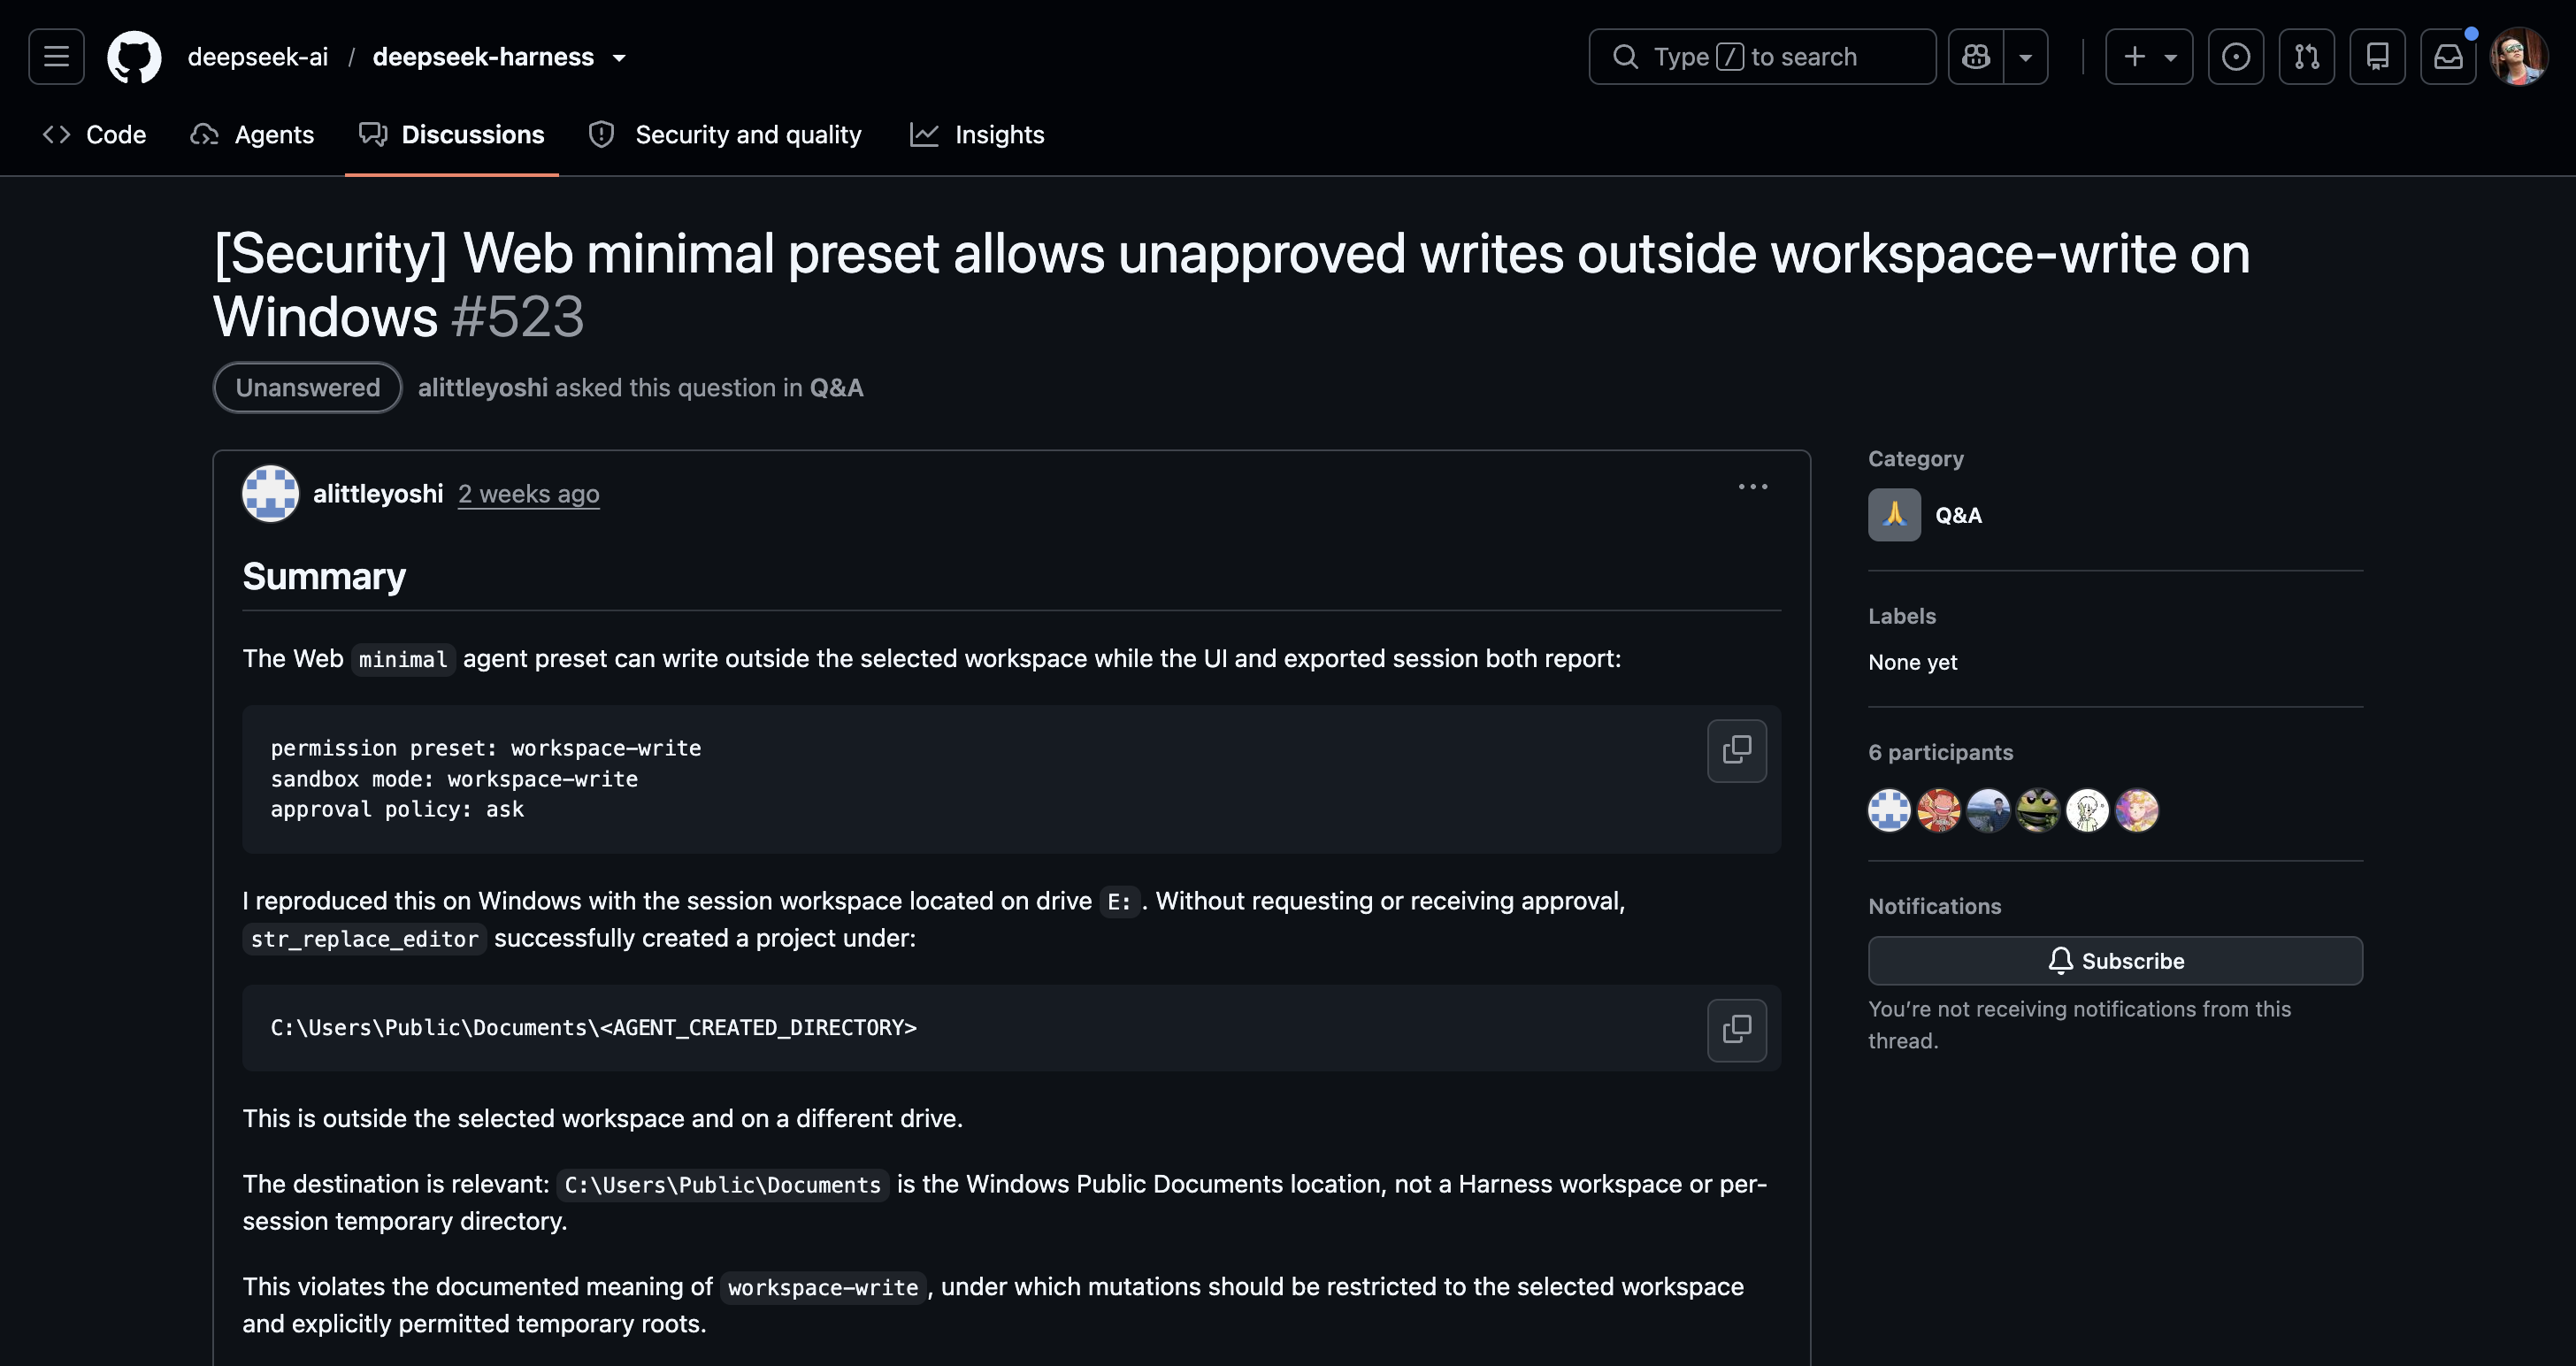The width and height of the screenshot is (2576, 1366).
Task: View the fifth participant's white sketch avatar
Action: 2087,811
